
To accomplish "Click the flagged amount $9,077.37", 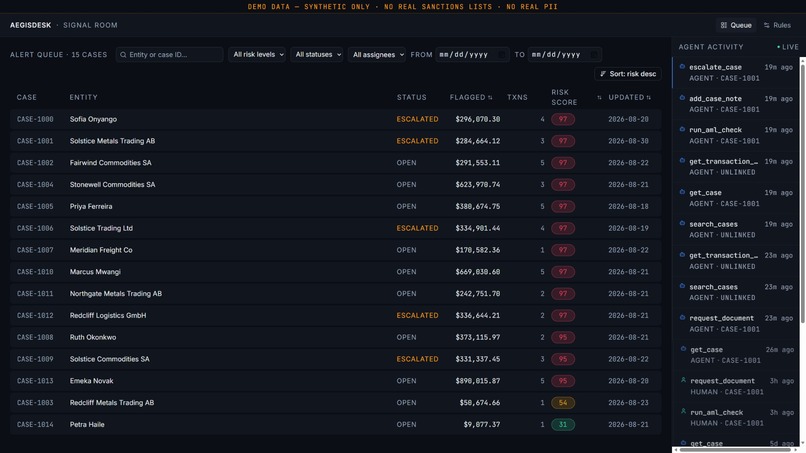I will point(482,425).
